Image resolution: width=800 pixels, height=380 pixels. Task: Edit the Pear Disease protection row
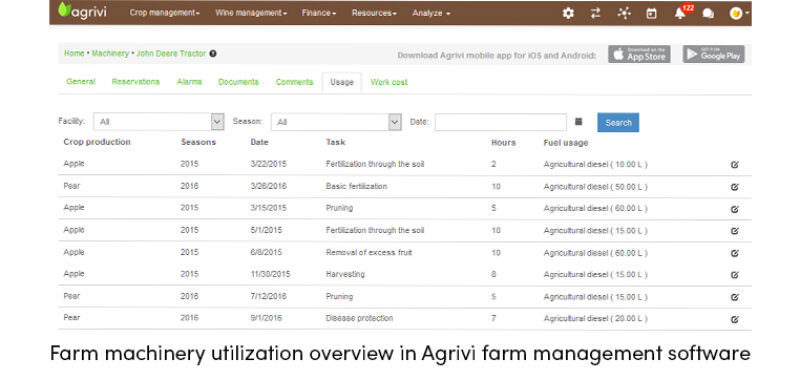735,319
